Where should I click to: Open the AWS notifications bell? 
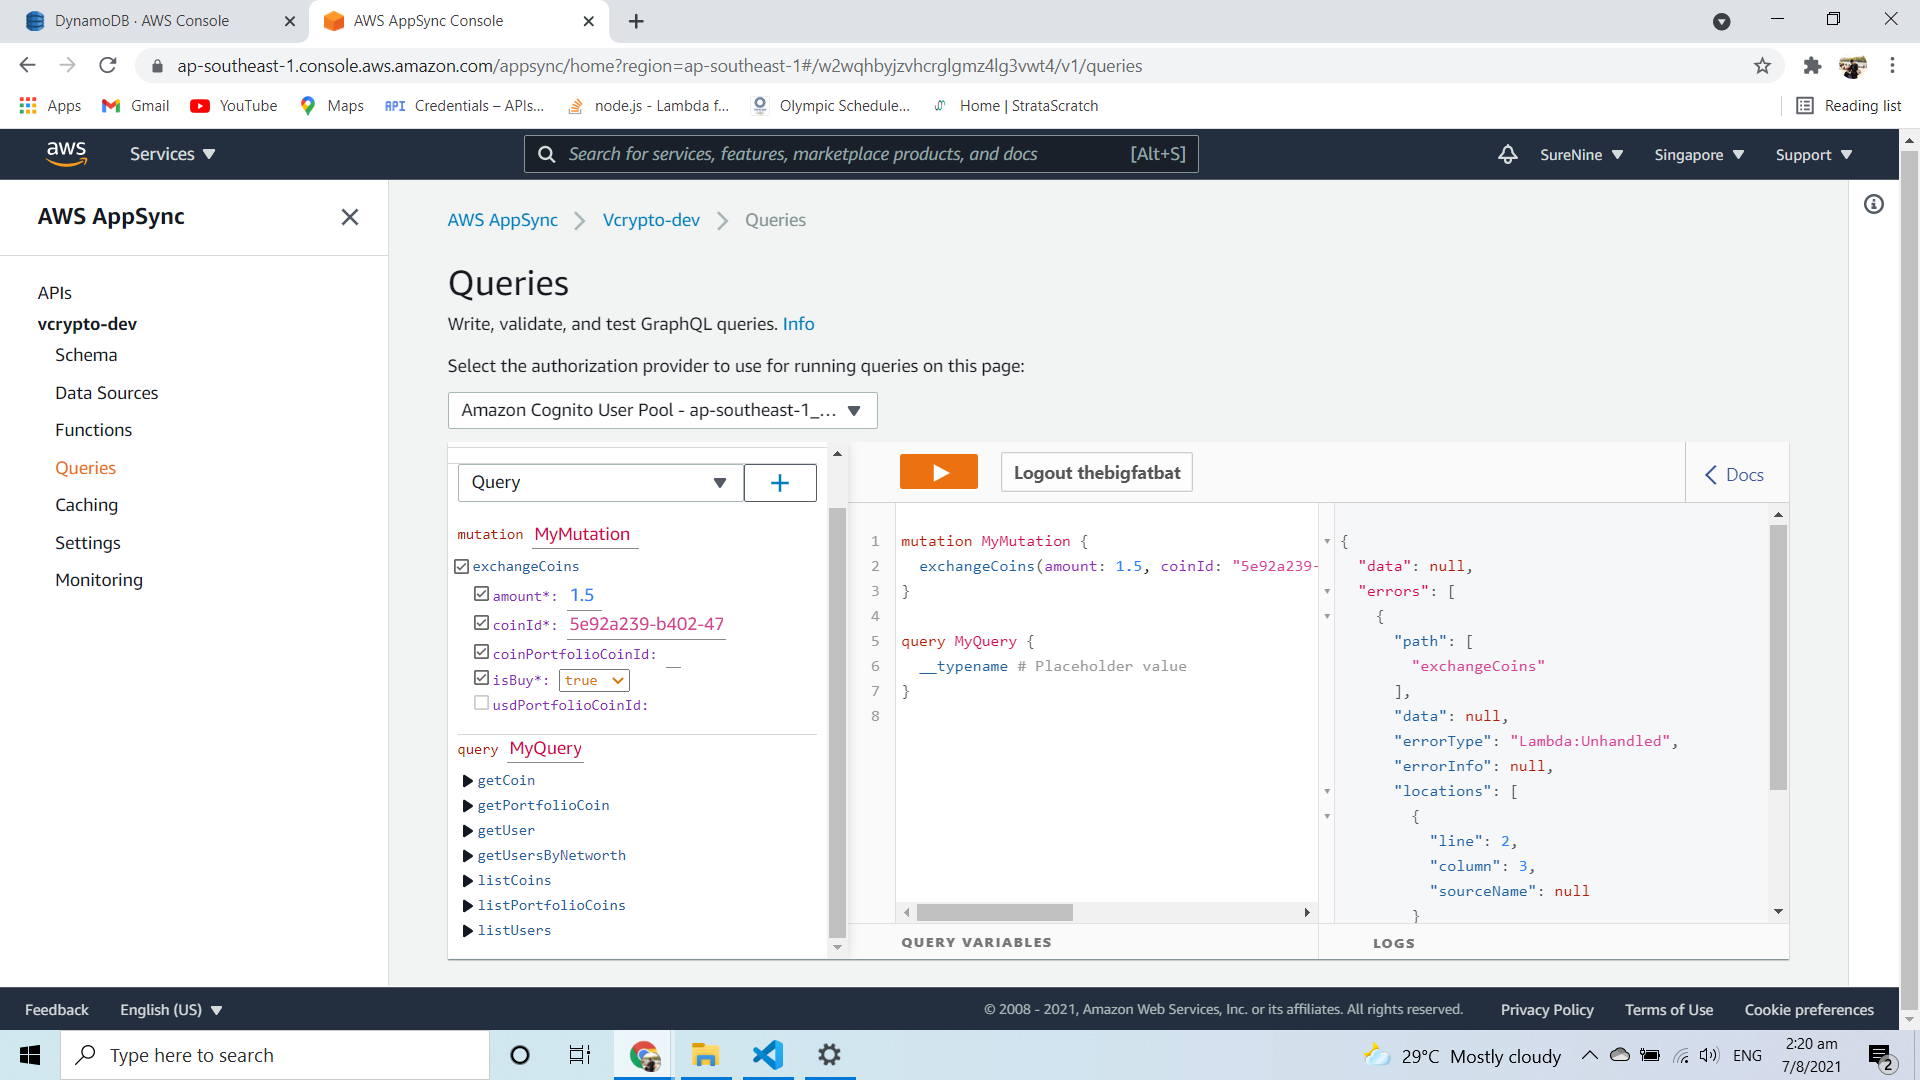point(1507,154)
